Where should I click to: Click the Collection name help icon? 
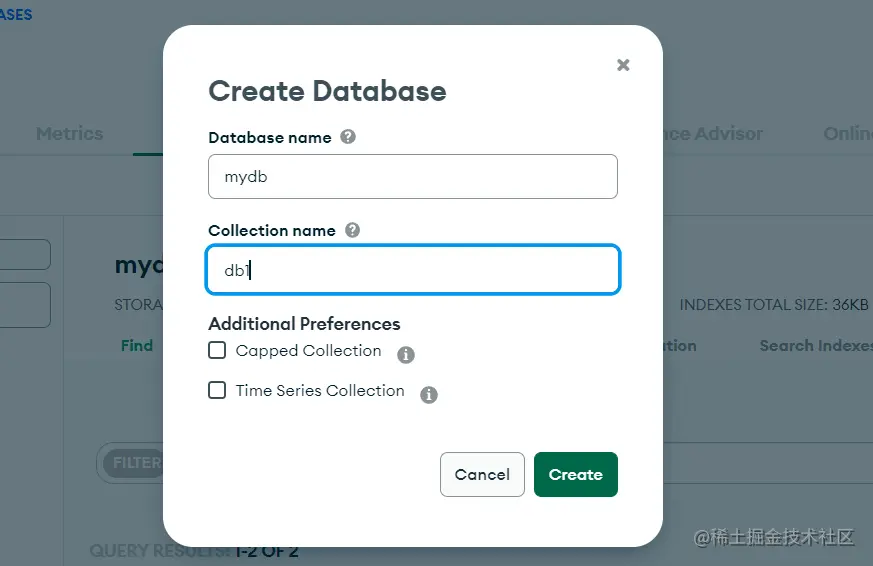pyautogui.click(x=352, y=230)
